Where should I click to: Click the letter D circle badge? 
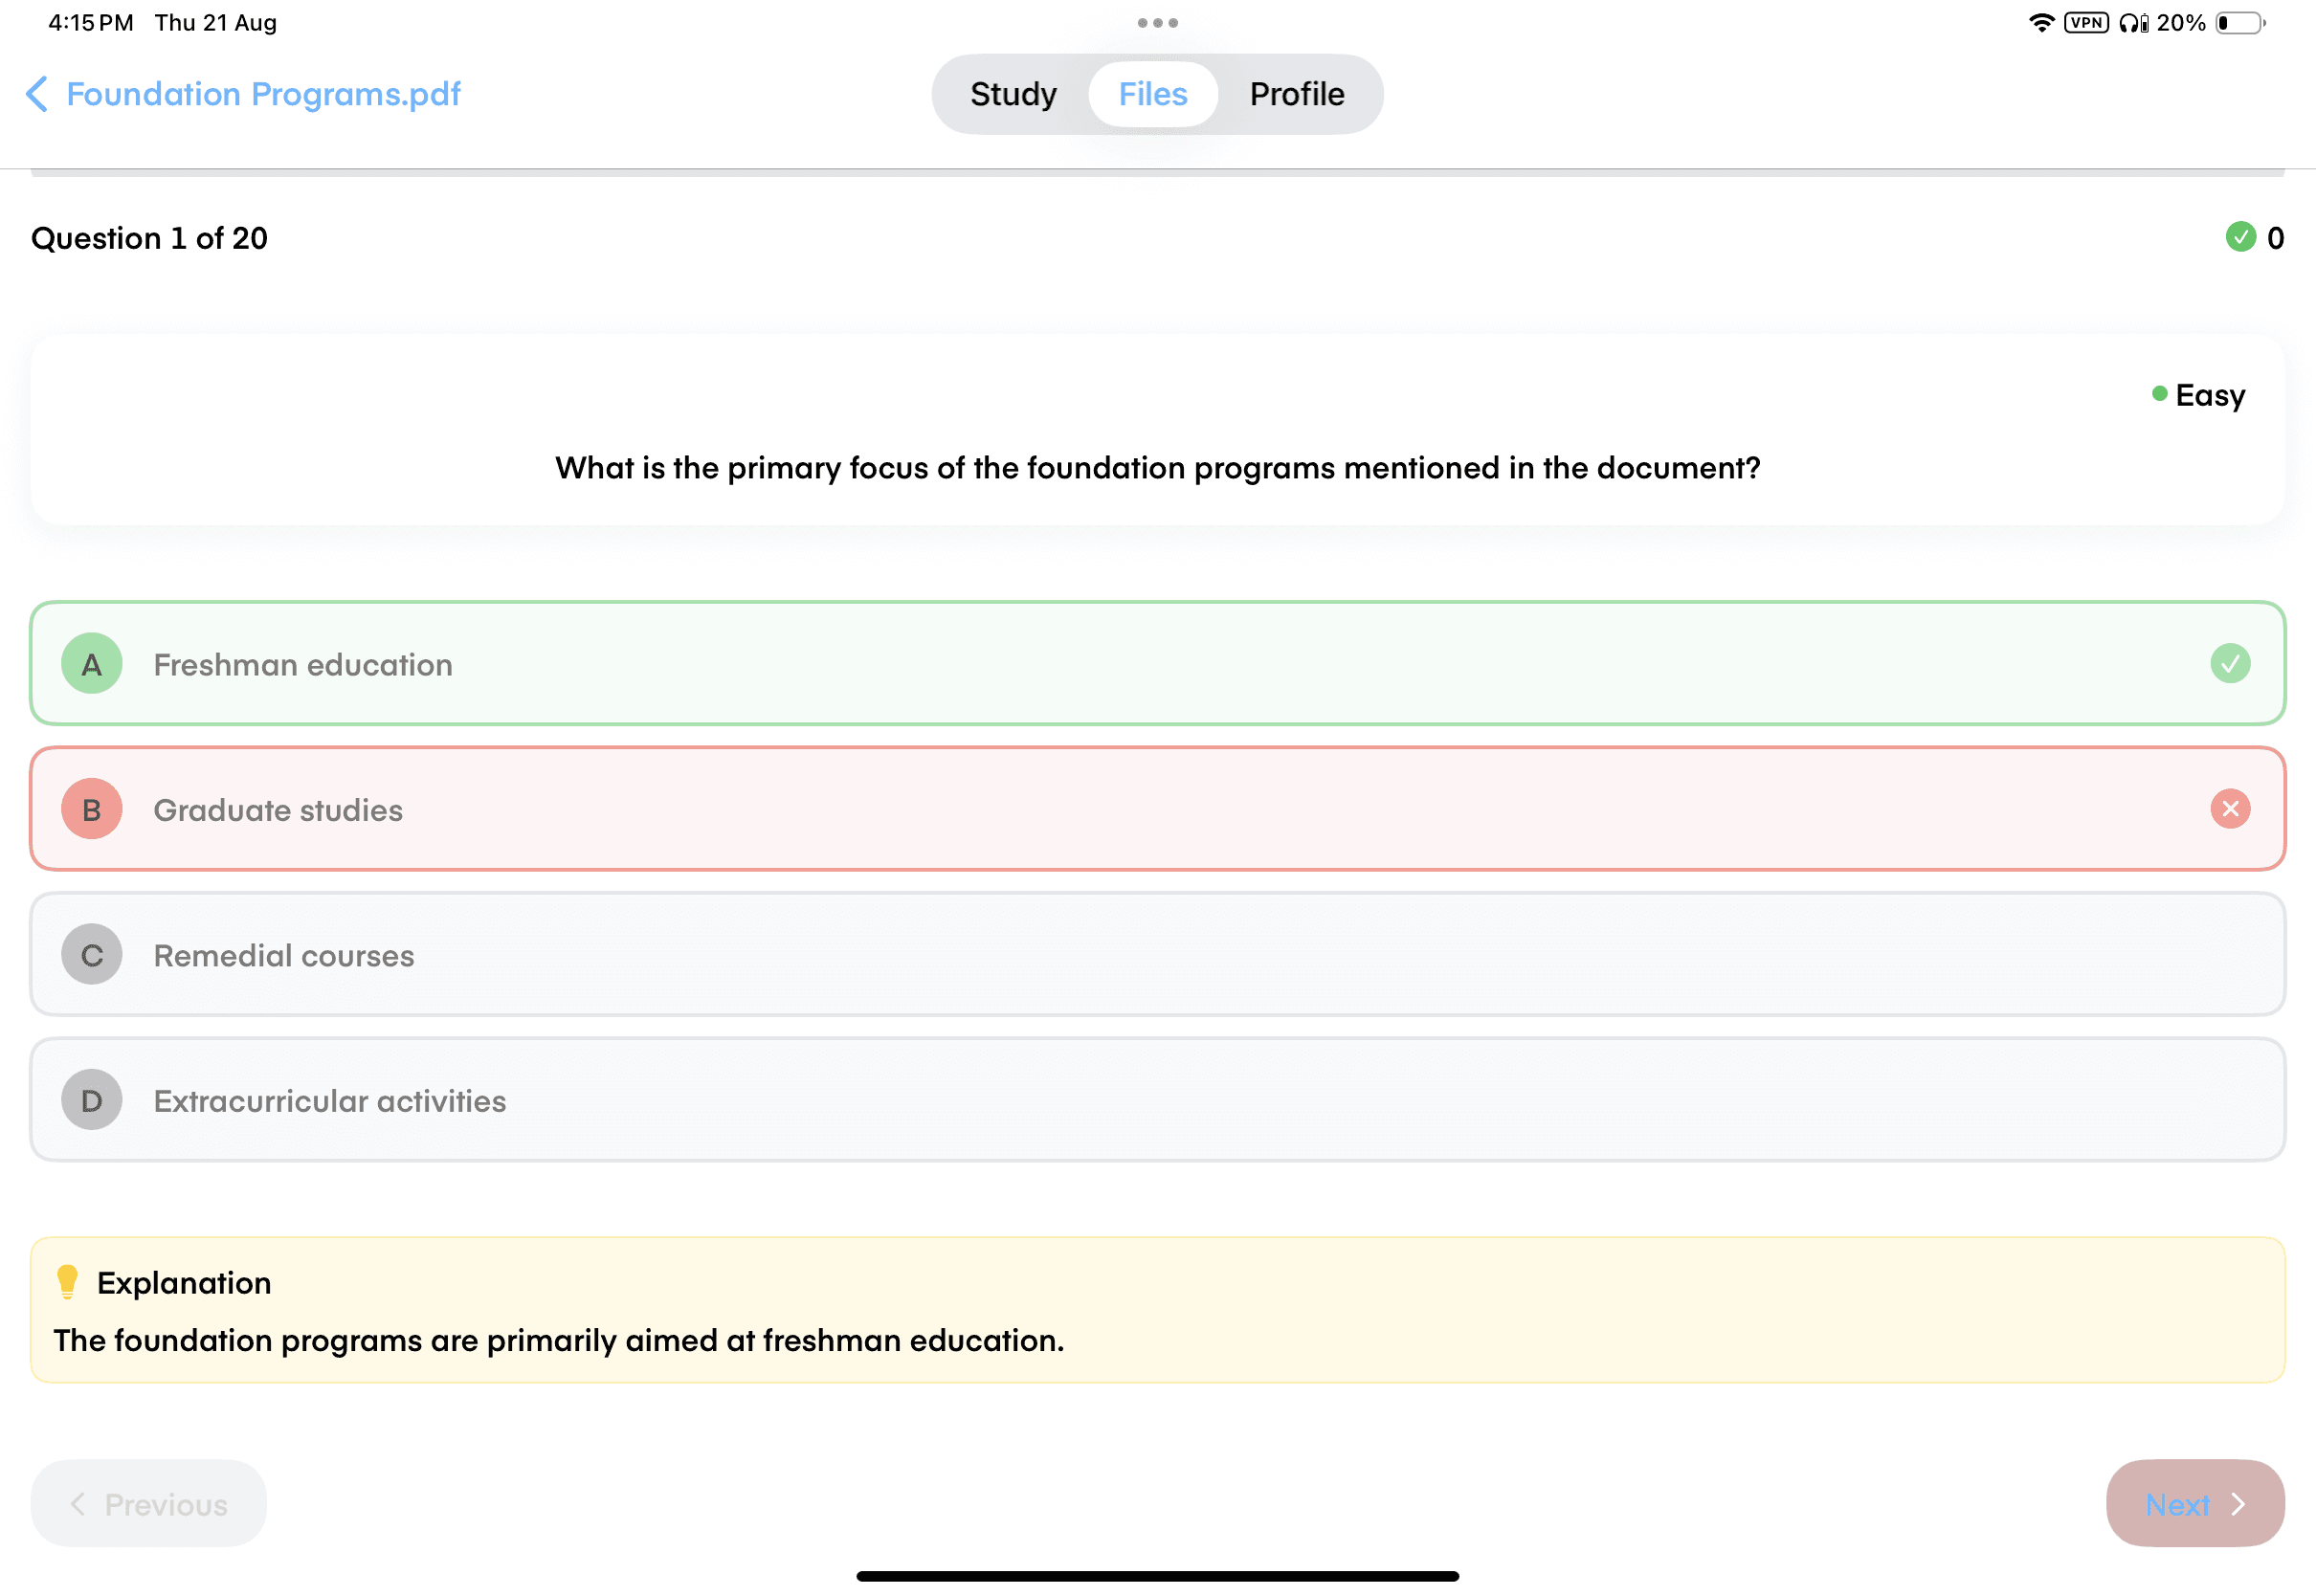pyautogui.click(x=92, y=1100)
